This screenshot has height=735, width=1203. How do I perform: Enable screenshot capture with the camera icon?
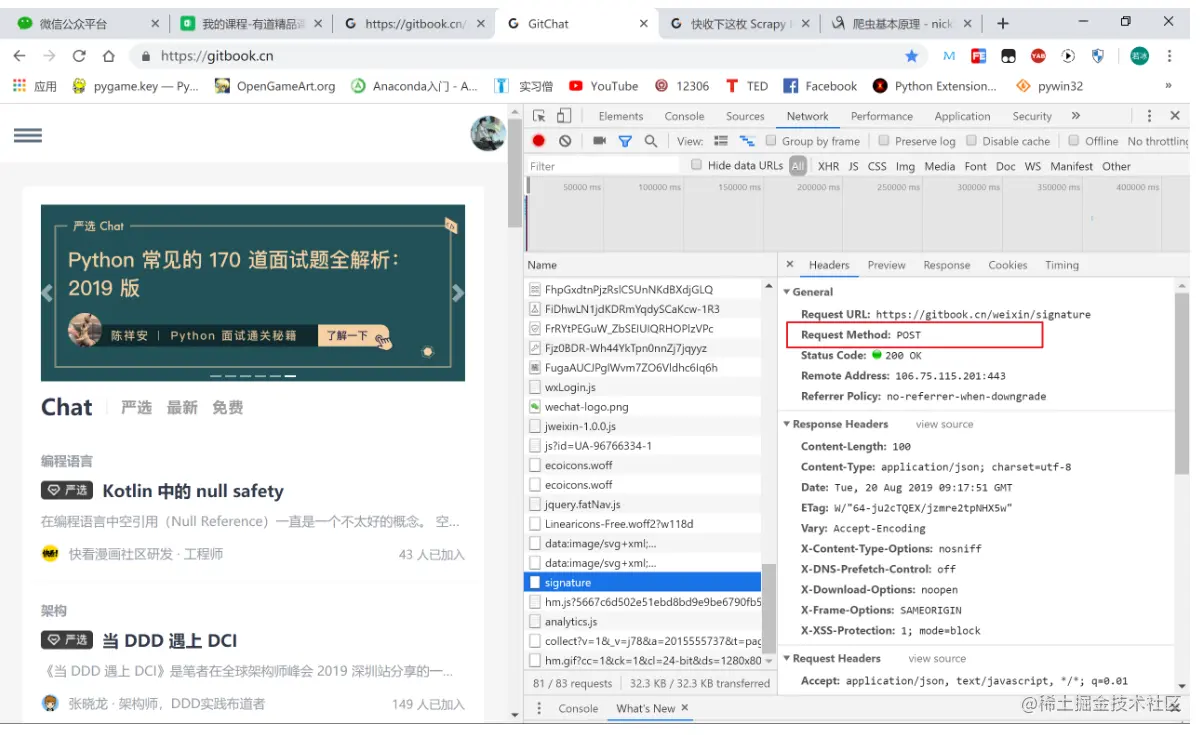(598, 141)
